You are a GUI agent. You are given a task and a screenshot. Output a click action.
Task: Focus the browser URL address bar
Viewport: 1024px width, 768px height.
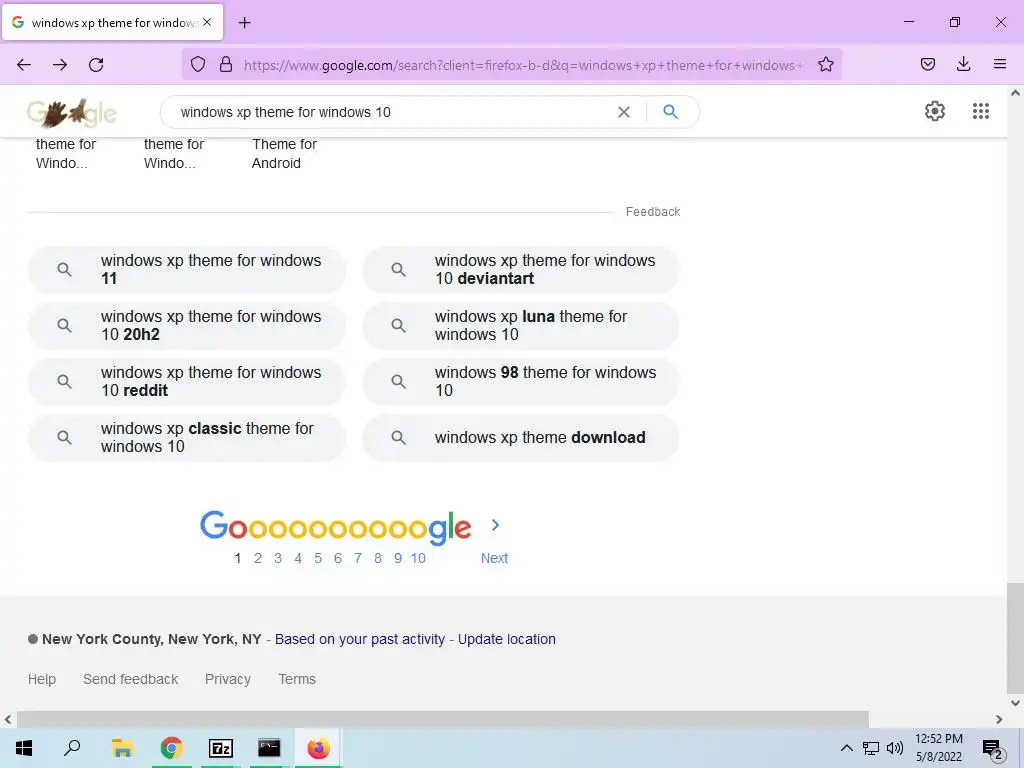coord(522,65)
